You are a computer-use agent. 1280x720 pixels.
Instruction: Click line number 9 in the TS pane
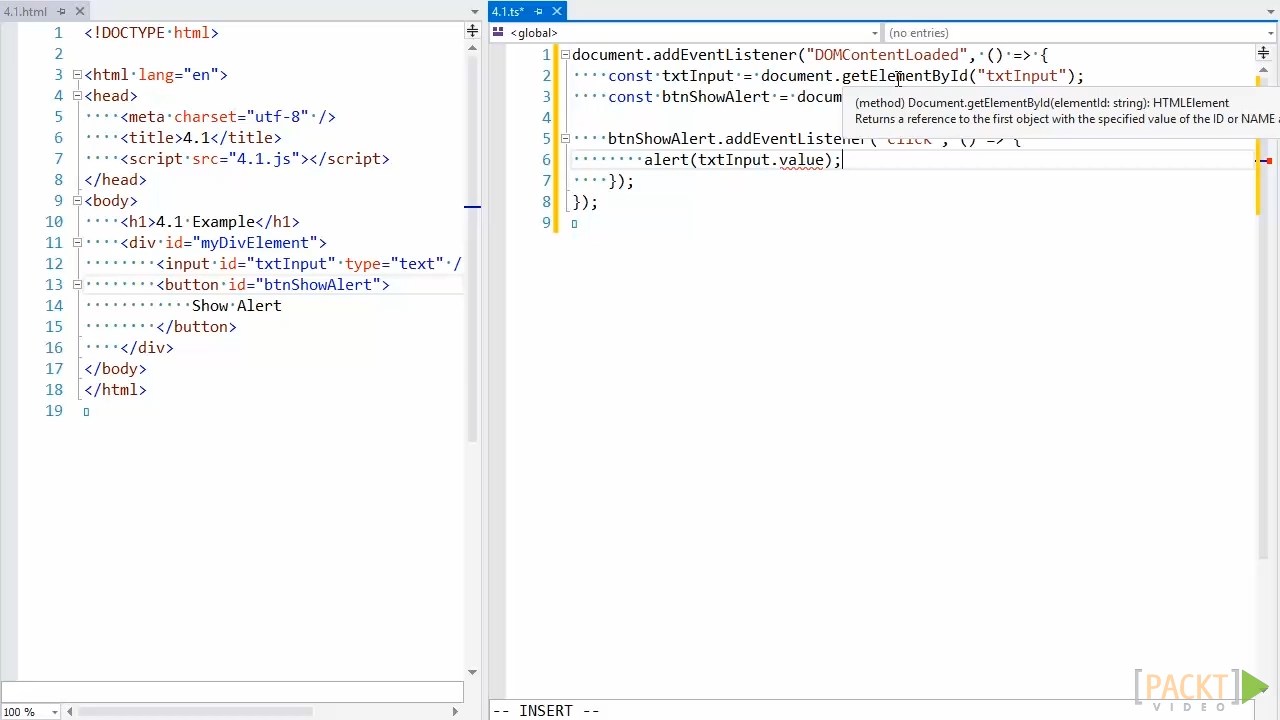point(546,223)
